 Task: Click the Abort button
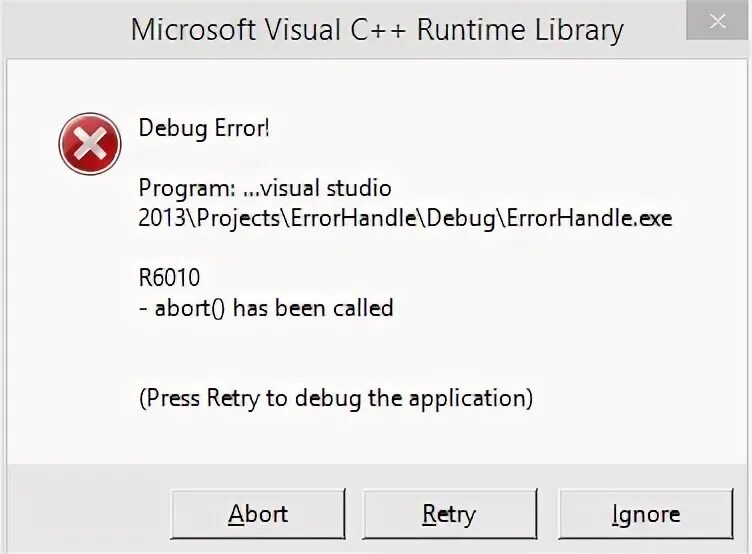(258, 514)
